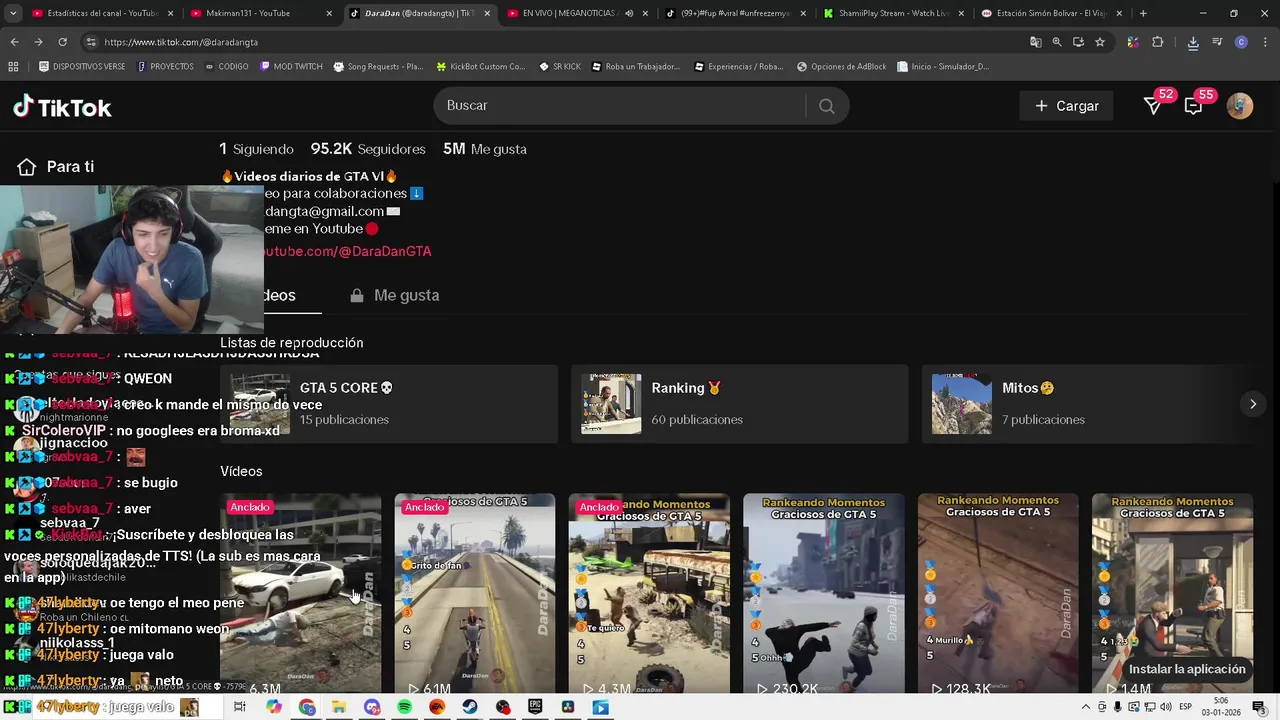Open Copilot icon in taskbar
The width and height of the screenshot is (1280, 720).
click(274, 707)
